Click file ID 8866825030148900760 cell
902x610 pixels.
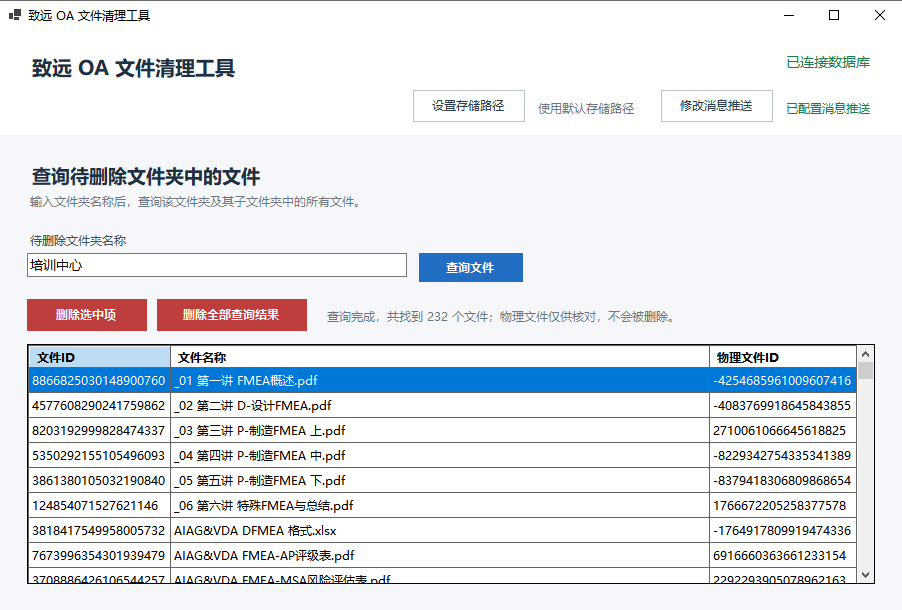point(100,380)
